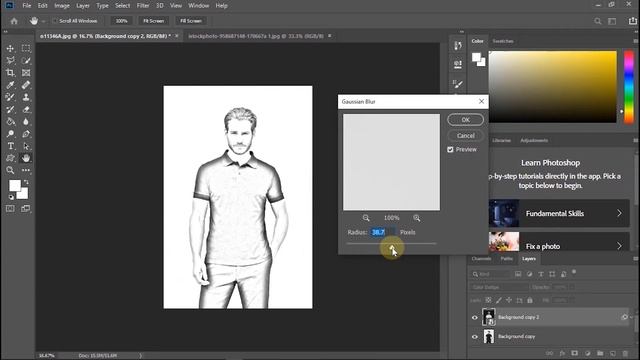The image size is (640, 360).
Task: Select the Paint Bucket tool
Action: tap(10, 122)
